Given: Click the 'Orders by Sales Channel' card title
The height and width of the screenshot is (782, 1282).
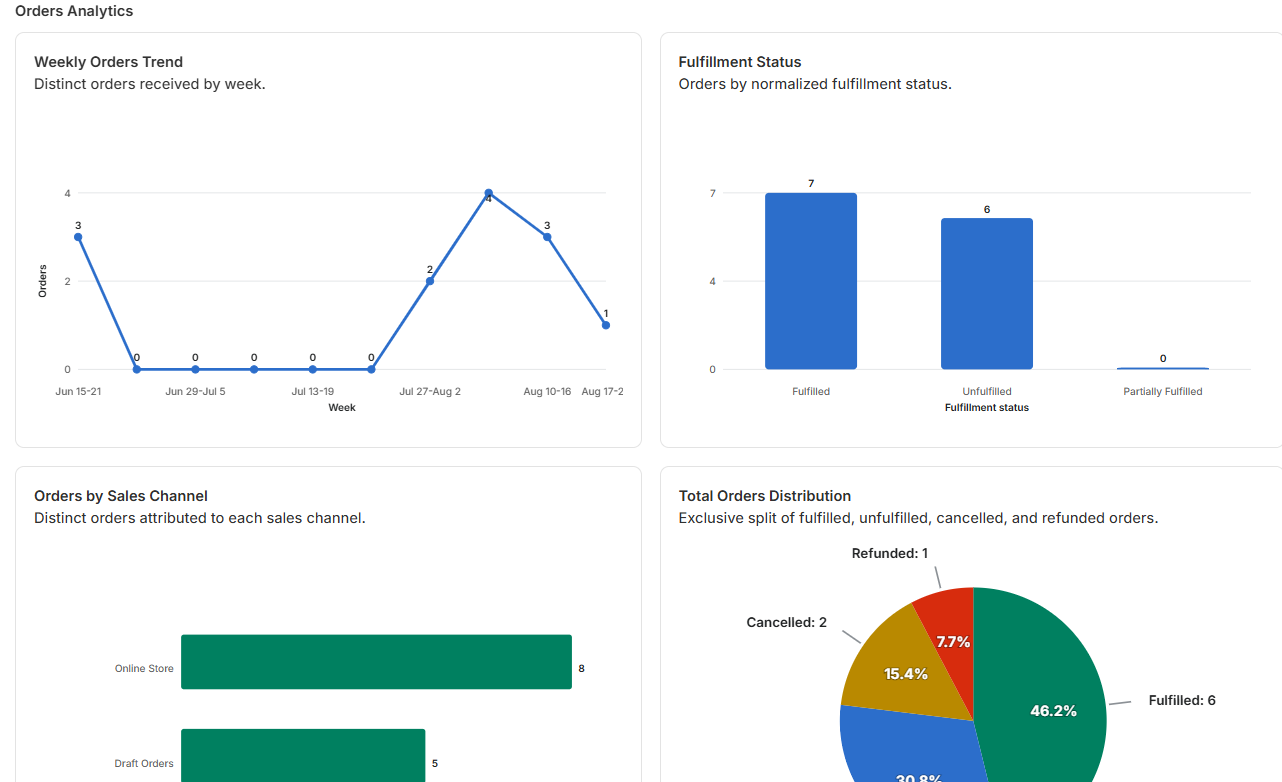Looking at the screenshot, I should point(121,496).
